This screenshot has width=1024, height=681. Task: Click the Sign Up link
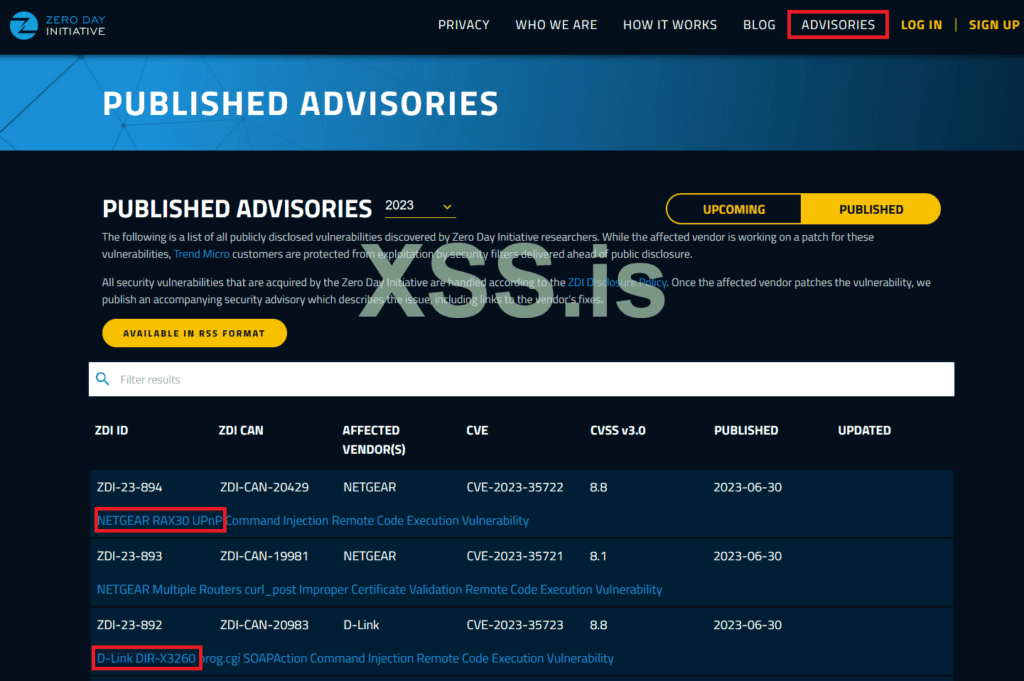pyautogui.click(x=994, y=25)
